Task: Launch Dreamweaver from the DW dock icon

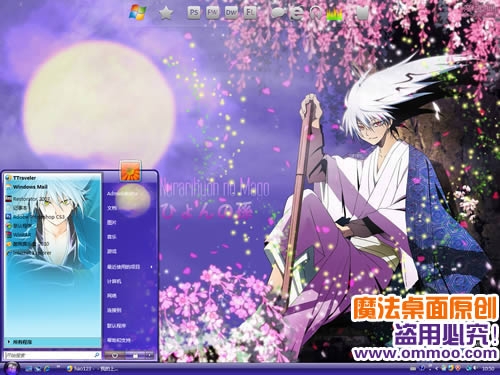Action: coord(231,13)
